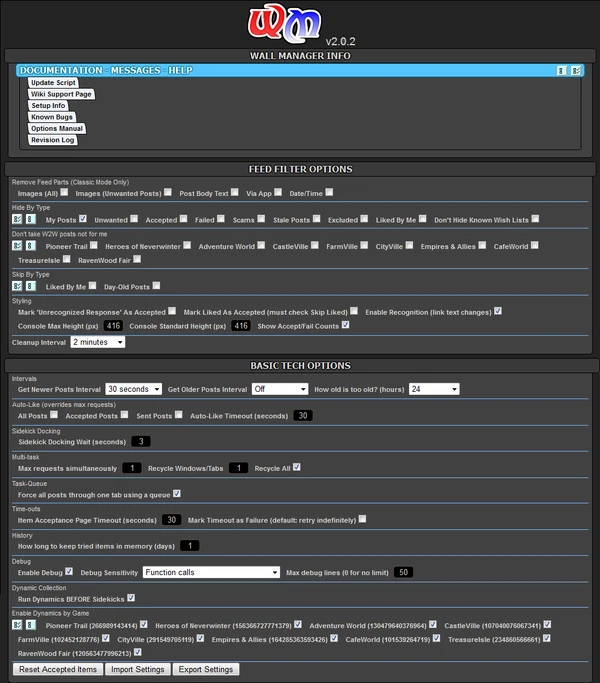Open the Get Newer Posts Interval dropdown
Viewport: 600px width, 683px height.
133,389
